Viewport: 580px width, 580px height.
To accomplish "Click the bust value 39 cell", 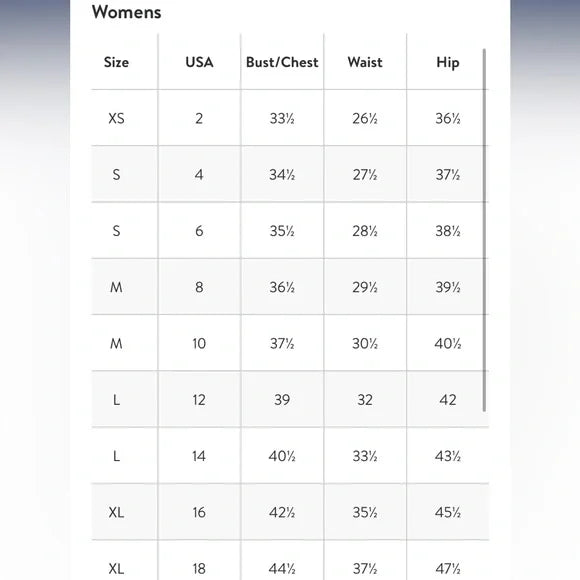I will 282,399.
